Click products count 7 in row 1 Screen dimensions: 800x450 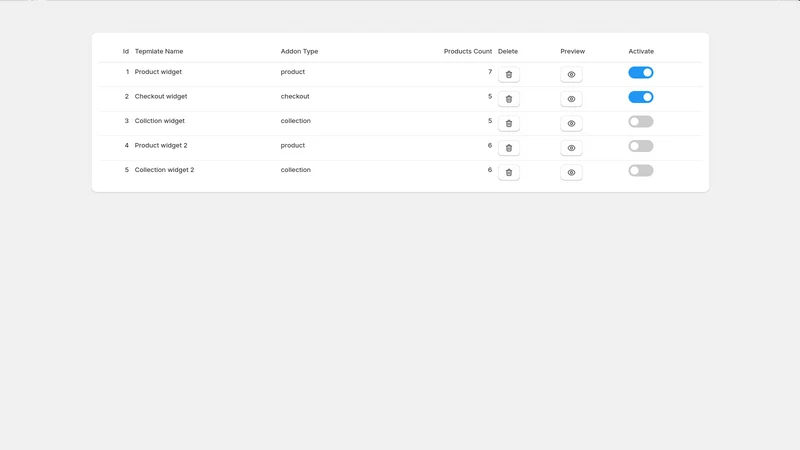pos(490,72)
